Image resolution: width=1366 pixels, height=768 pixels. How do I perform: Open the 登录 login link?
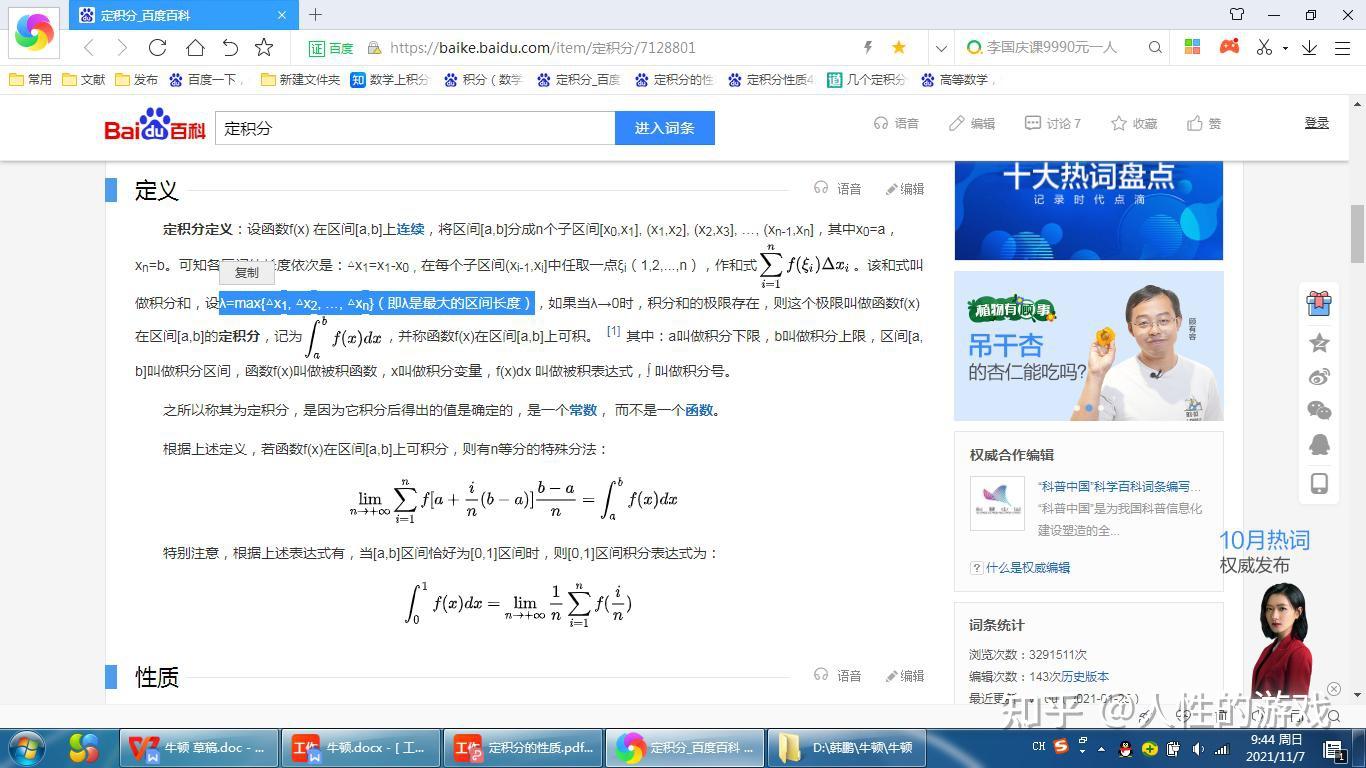point(1316,123)
